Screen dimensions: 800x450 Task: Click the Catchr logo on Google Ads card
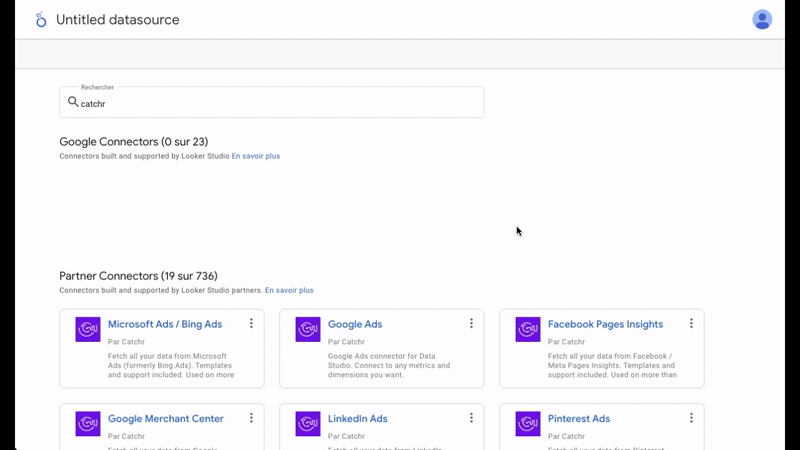point(308,329)
